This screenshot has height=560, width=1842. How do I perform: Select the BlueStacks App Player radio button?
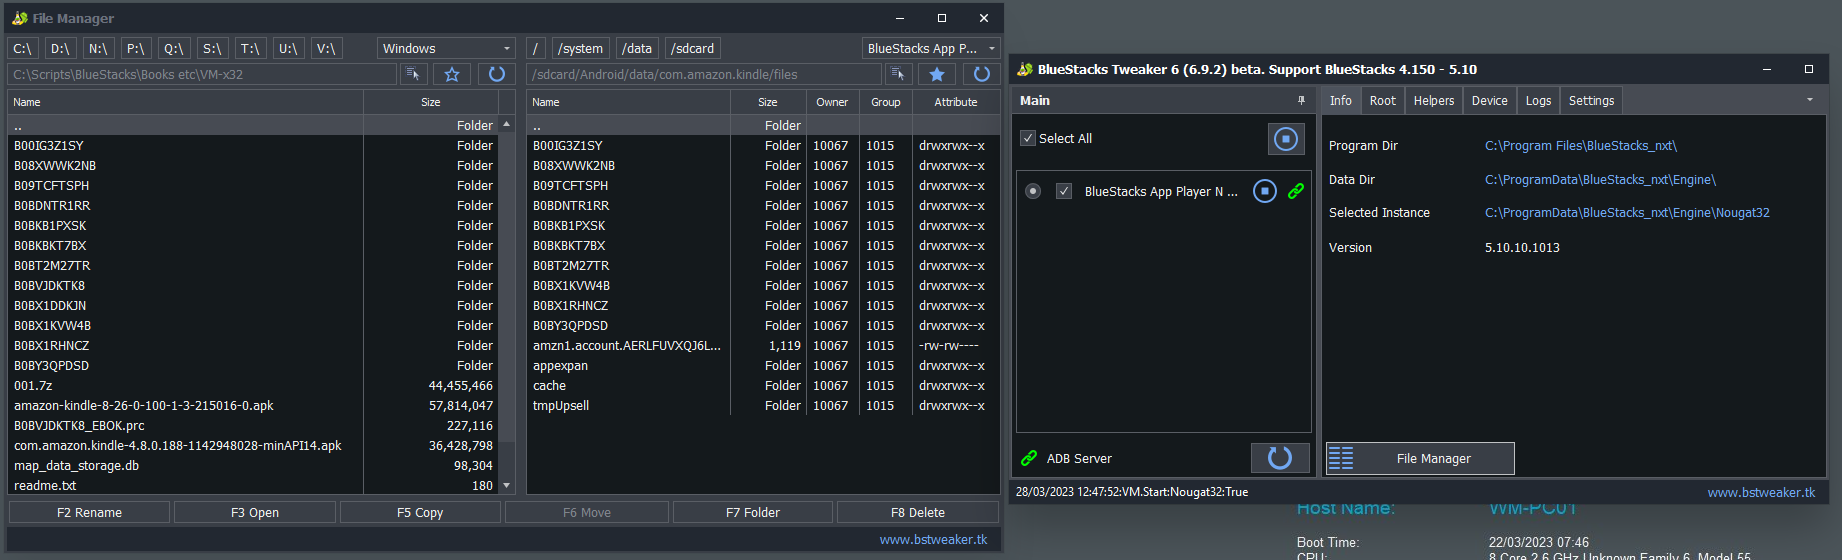point(1033,191)
